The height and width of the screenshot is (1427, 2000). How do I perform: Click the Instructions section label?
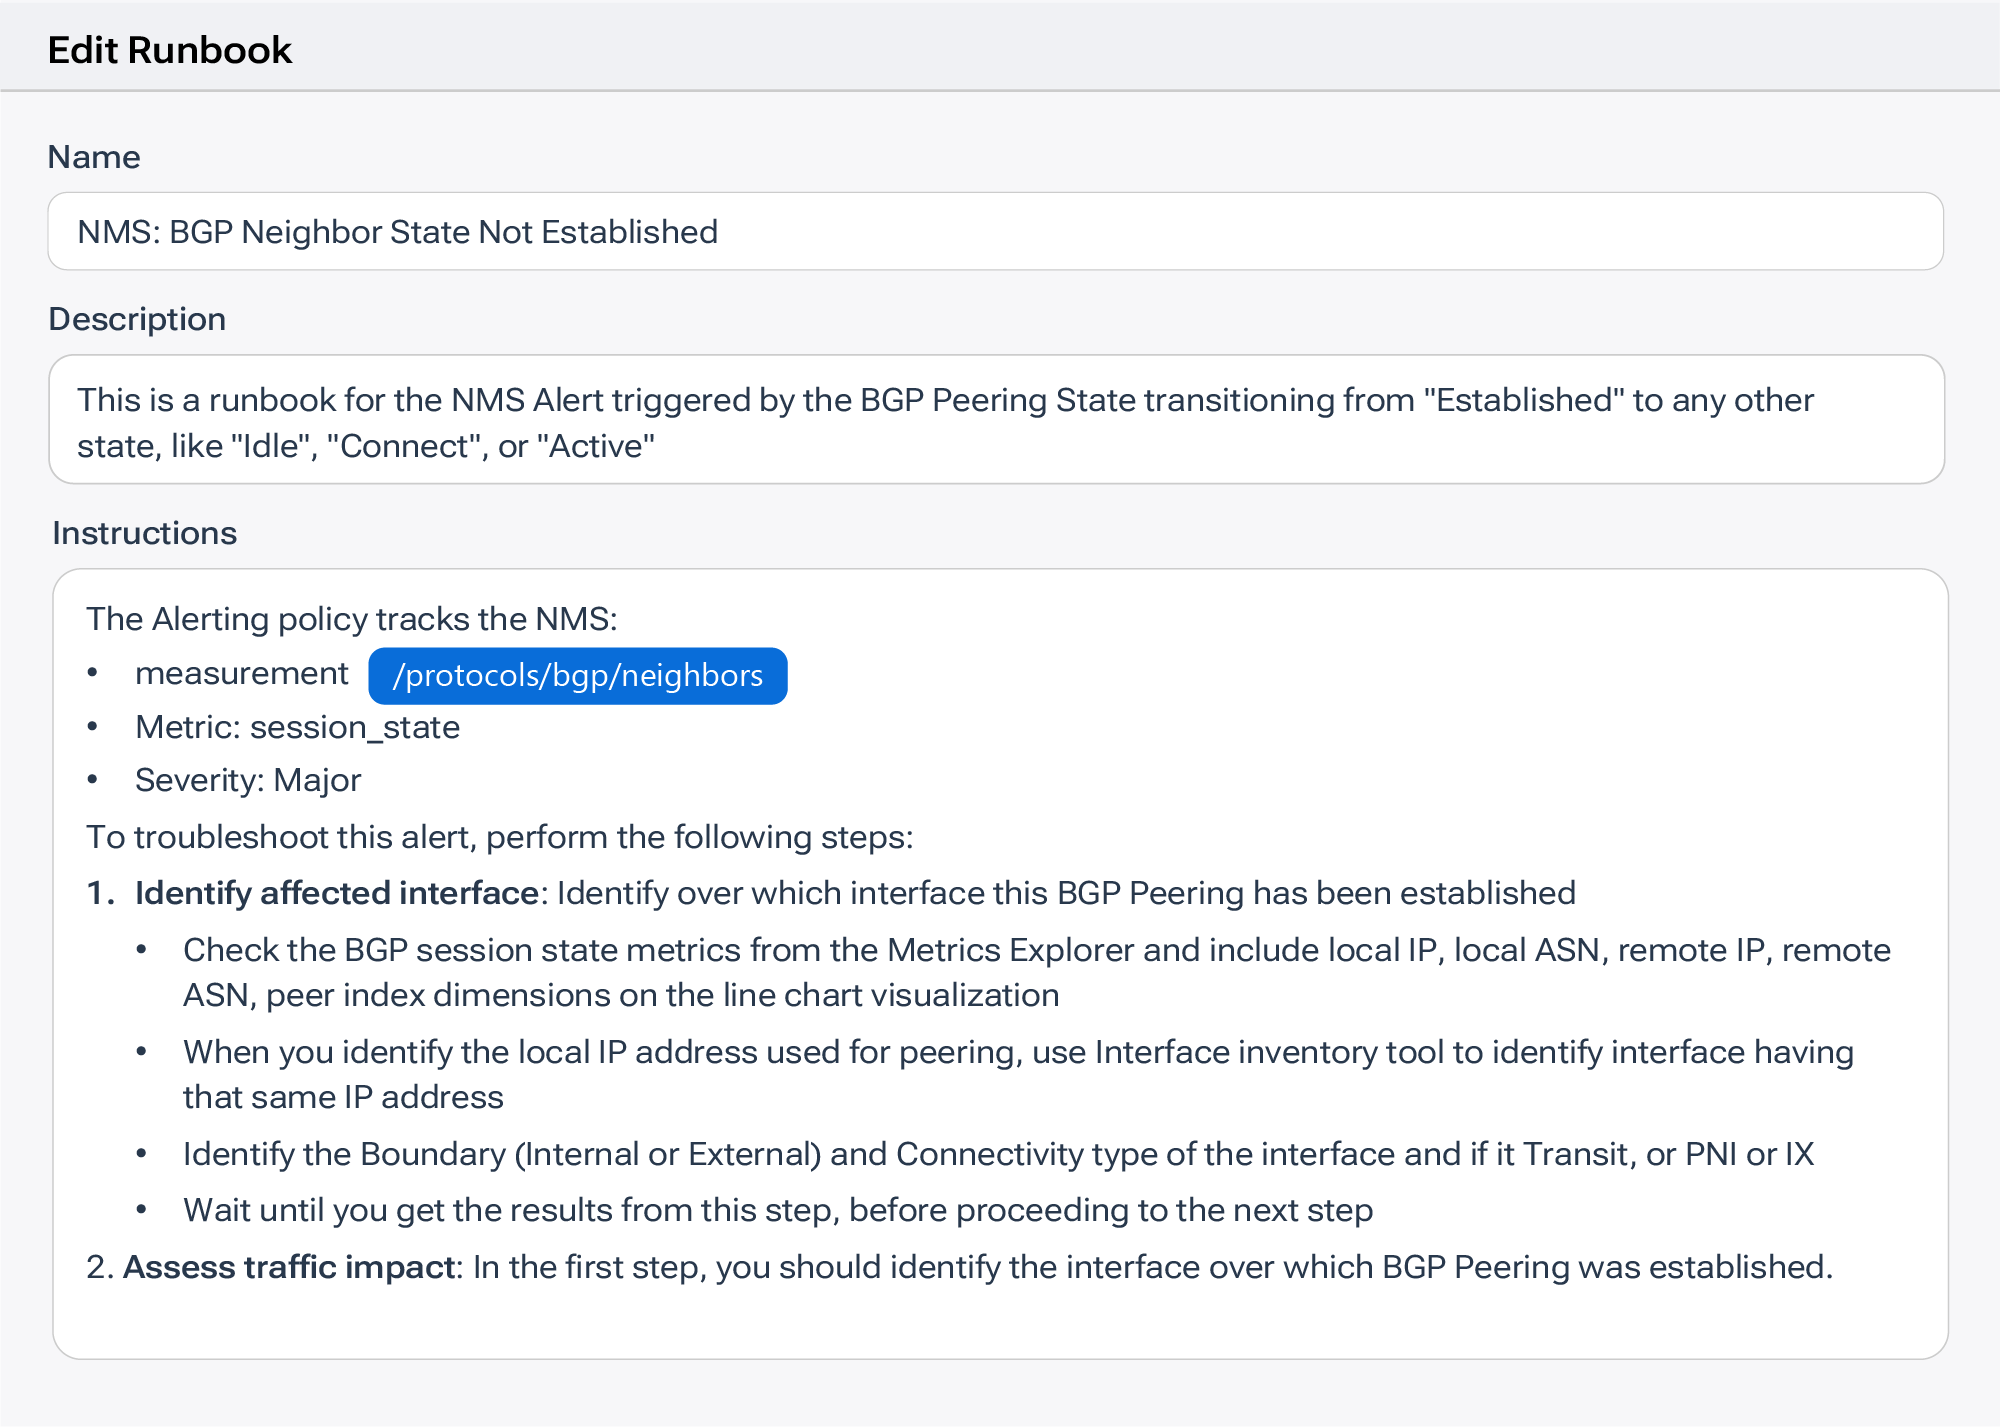click(145, 532)
